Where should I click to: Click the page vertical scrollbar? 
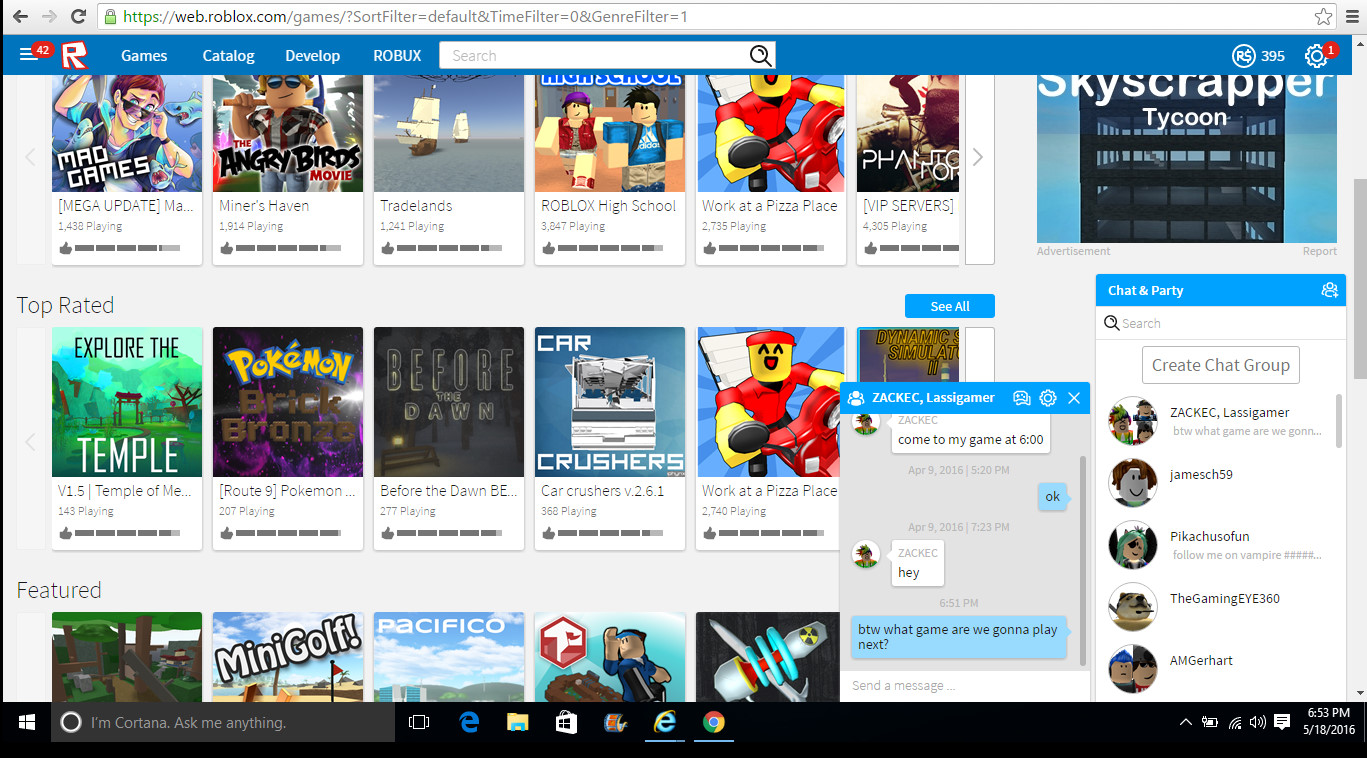[x=1359, y=278]
